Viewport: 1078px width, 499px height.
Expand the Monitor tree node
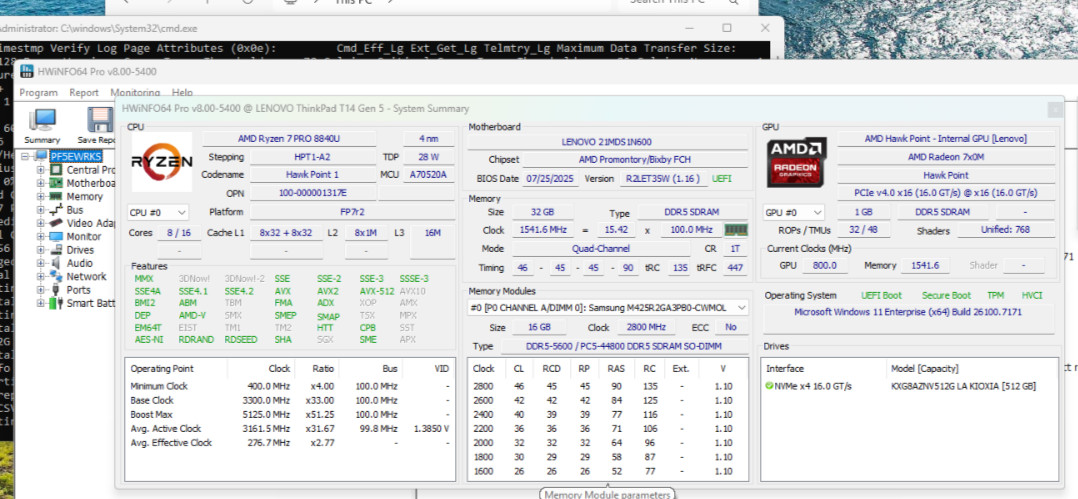click(x=41, y=236)
